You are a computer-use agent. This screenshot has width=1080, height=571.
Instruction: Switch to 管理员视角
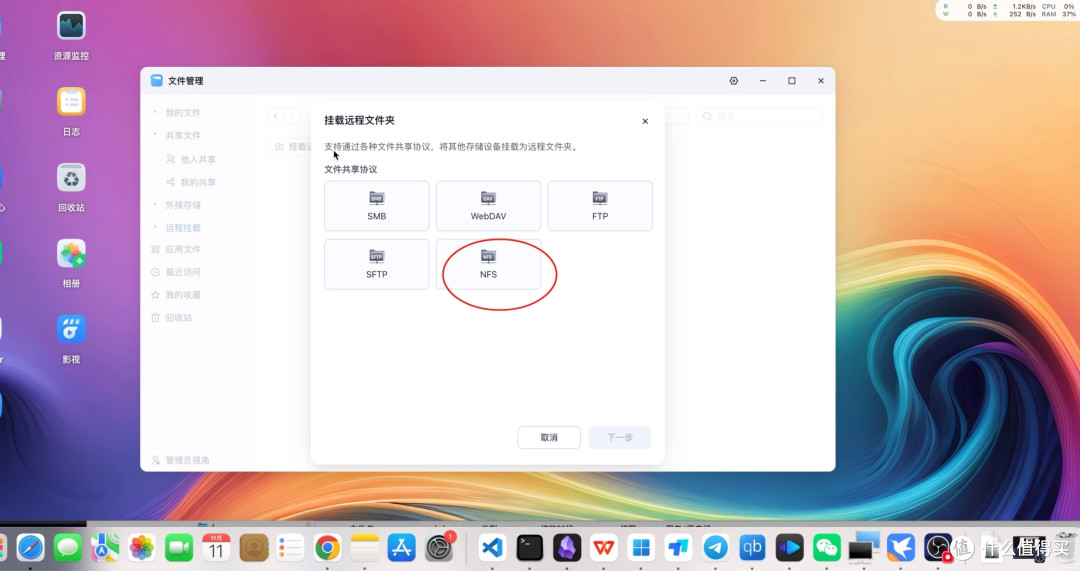click(x=180, y=460)
